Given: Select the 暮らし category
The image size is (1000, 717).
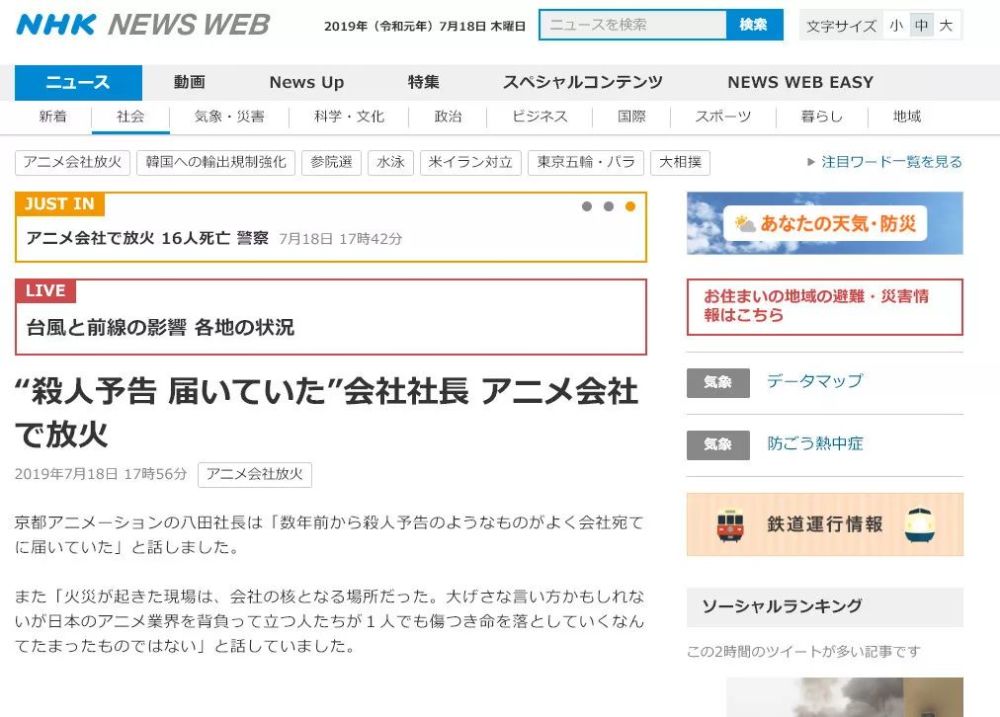Looking at the screenshot, I should point(822,117).
